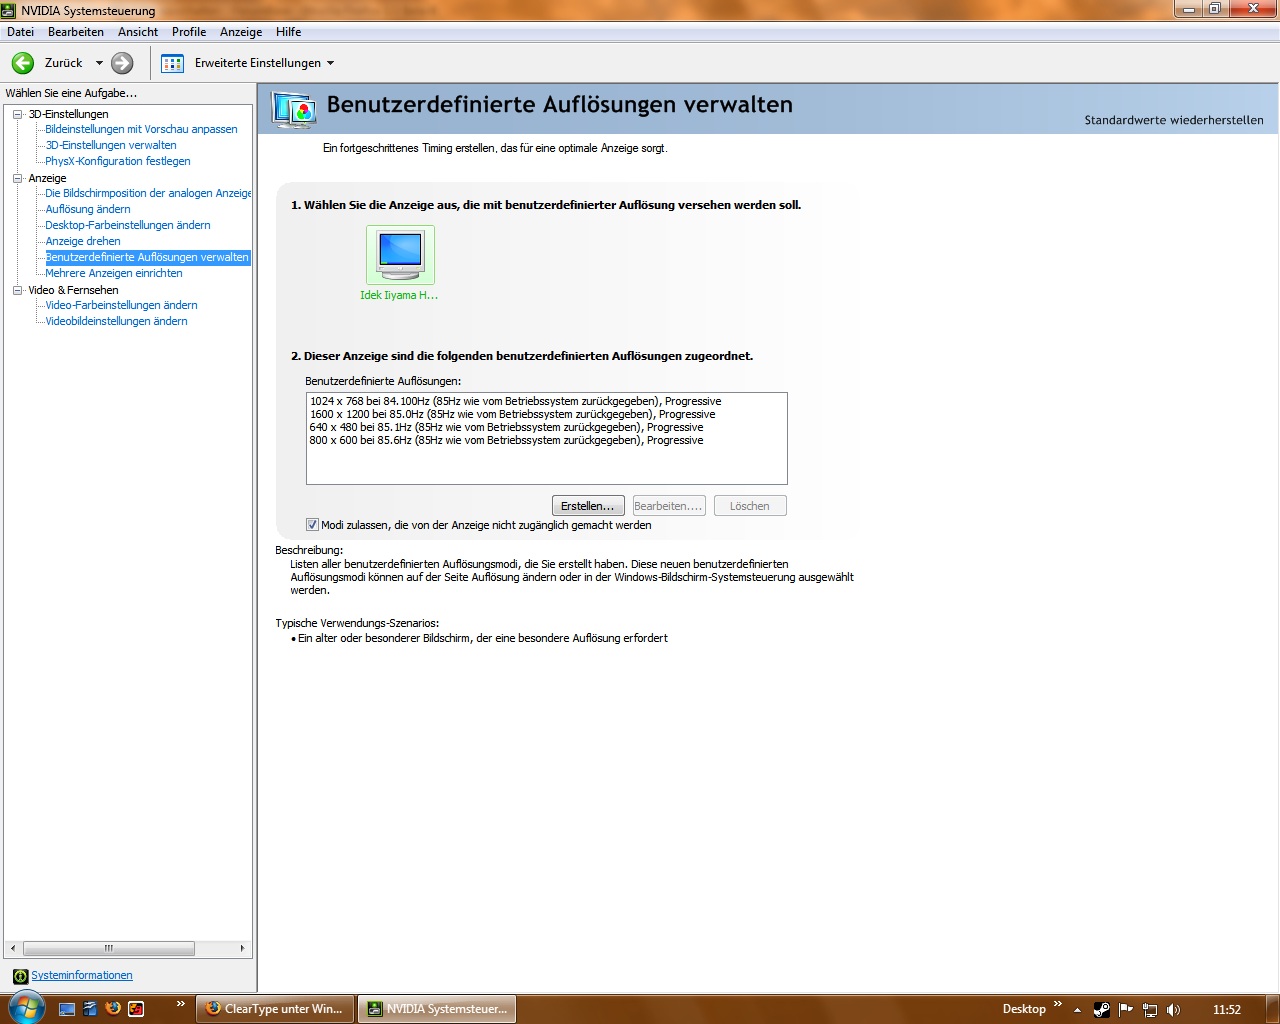Open the Action Center flag icon
This screenshot has width=1280, height=1024.
tap(1126, 1010)
